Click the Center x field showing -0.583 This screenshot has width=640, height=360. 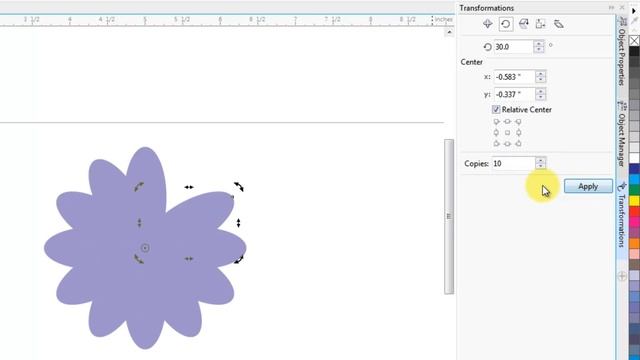(514, 77)
